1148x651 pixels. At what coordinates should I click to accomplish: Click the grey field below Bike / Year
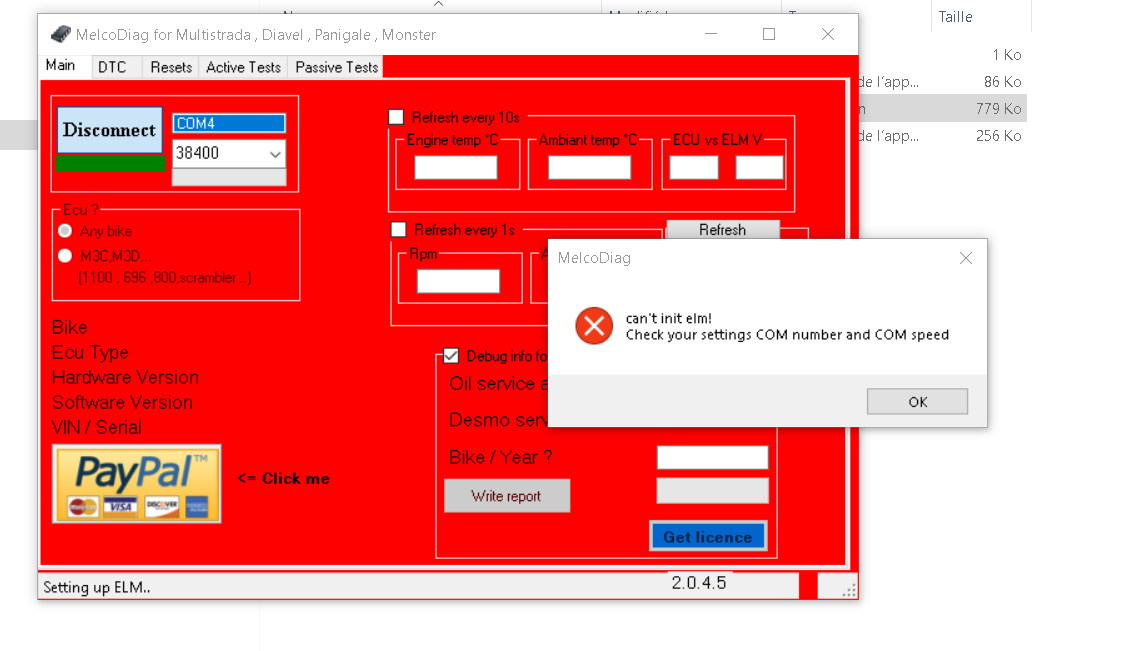pyautogui.click(x=712, y=491)
